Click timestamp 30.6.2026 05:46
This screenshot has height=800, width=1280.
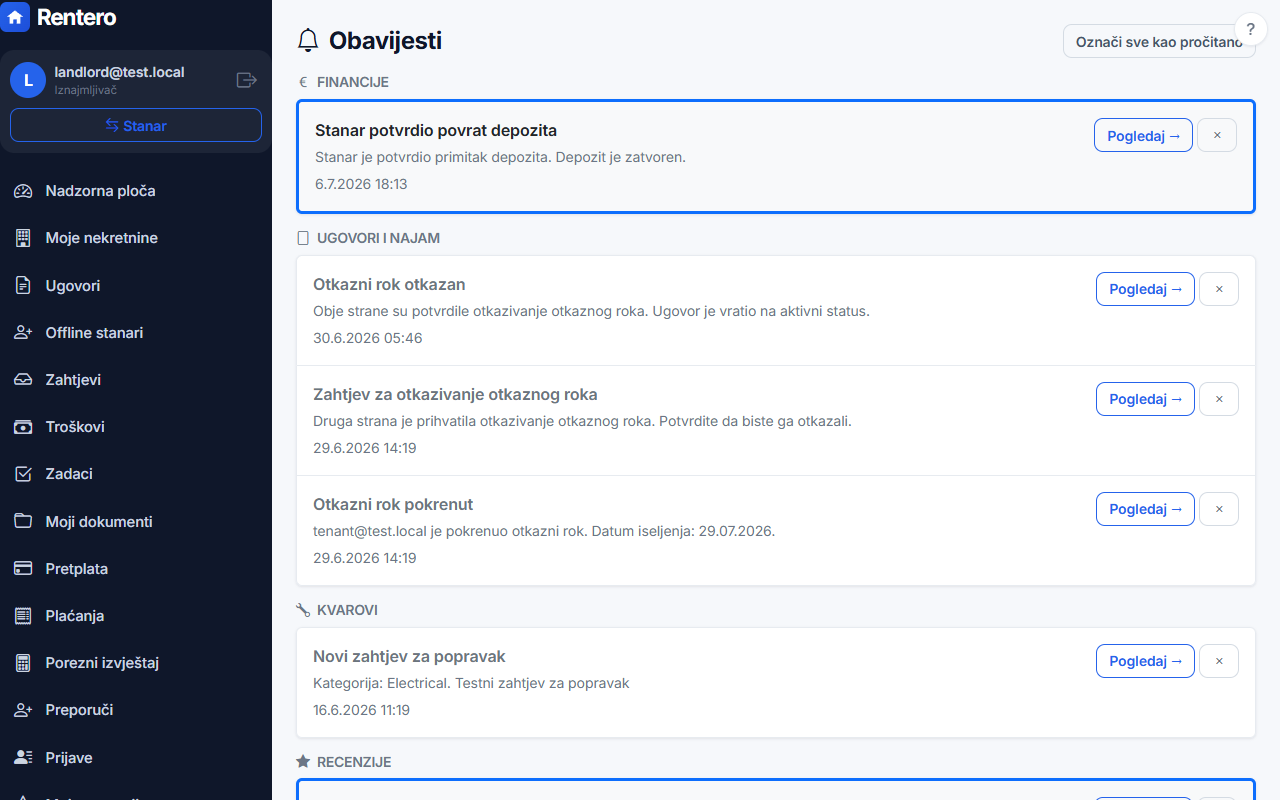pyautogui.click(x=367, y=338)
